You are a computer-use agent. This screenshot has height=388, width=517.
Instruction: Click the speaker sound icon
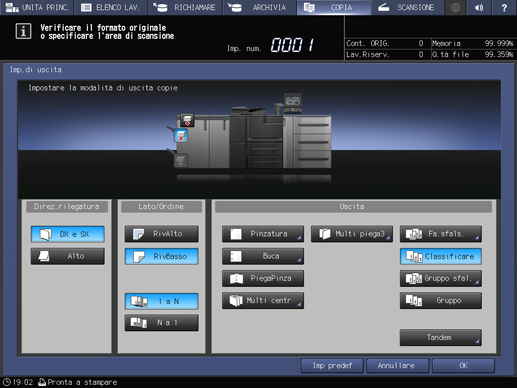(479, 7)
